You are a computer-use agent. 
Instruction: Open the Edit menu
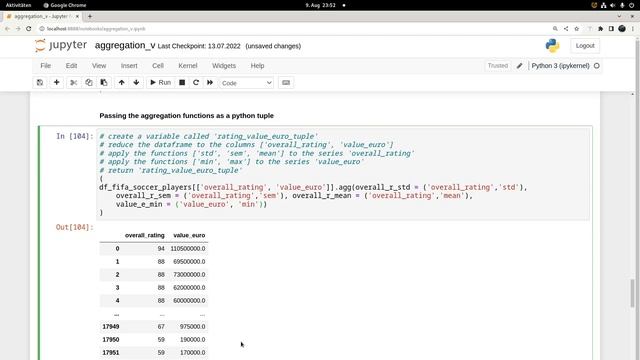pyautogui.click(x=71, y=66)
